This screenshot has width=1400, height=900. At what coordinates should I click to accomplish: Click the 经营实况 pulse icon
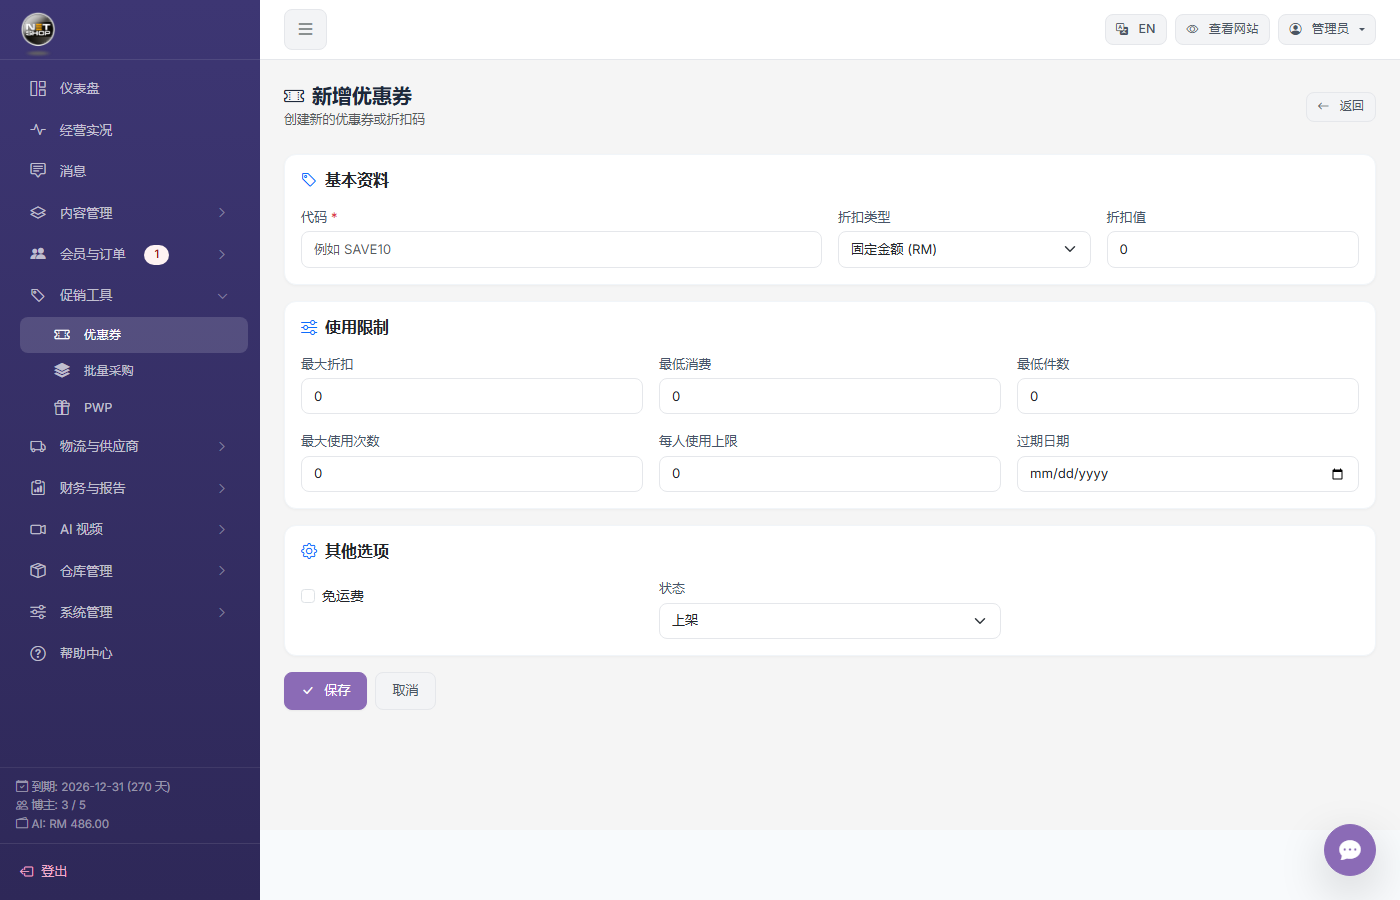(38, 130)
